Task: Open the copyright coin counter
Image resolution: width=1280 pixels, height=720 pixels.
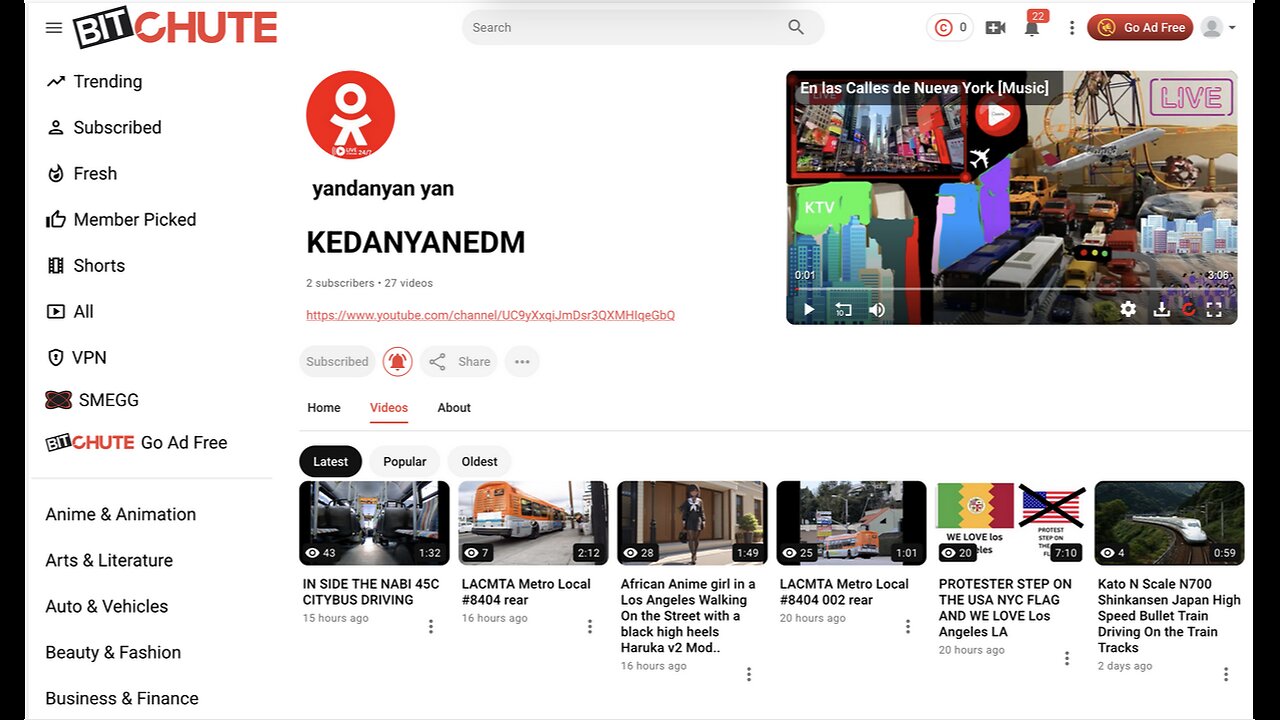Action: click(950, 28)
